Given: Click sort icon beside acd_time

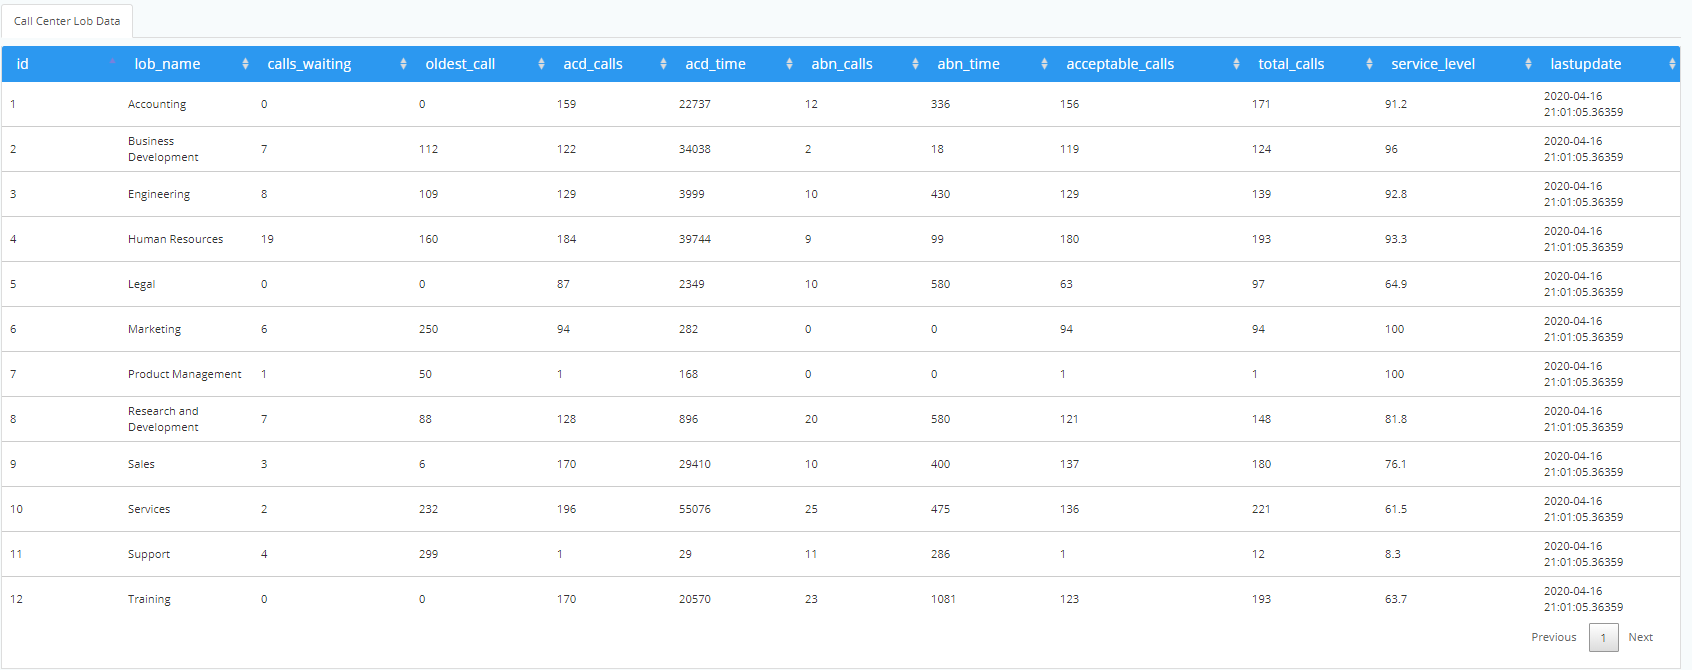Looking at the screenshot, I should click(x=789, y=64).
